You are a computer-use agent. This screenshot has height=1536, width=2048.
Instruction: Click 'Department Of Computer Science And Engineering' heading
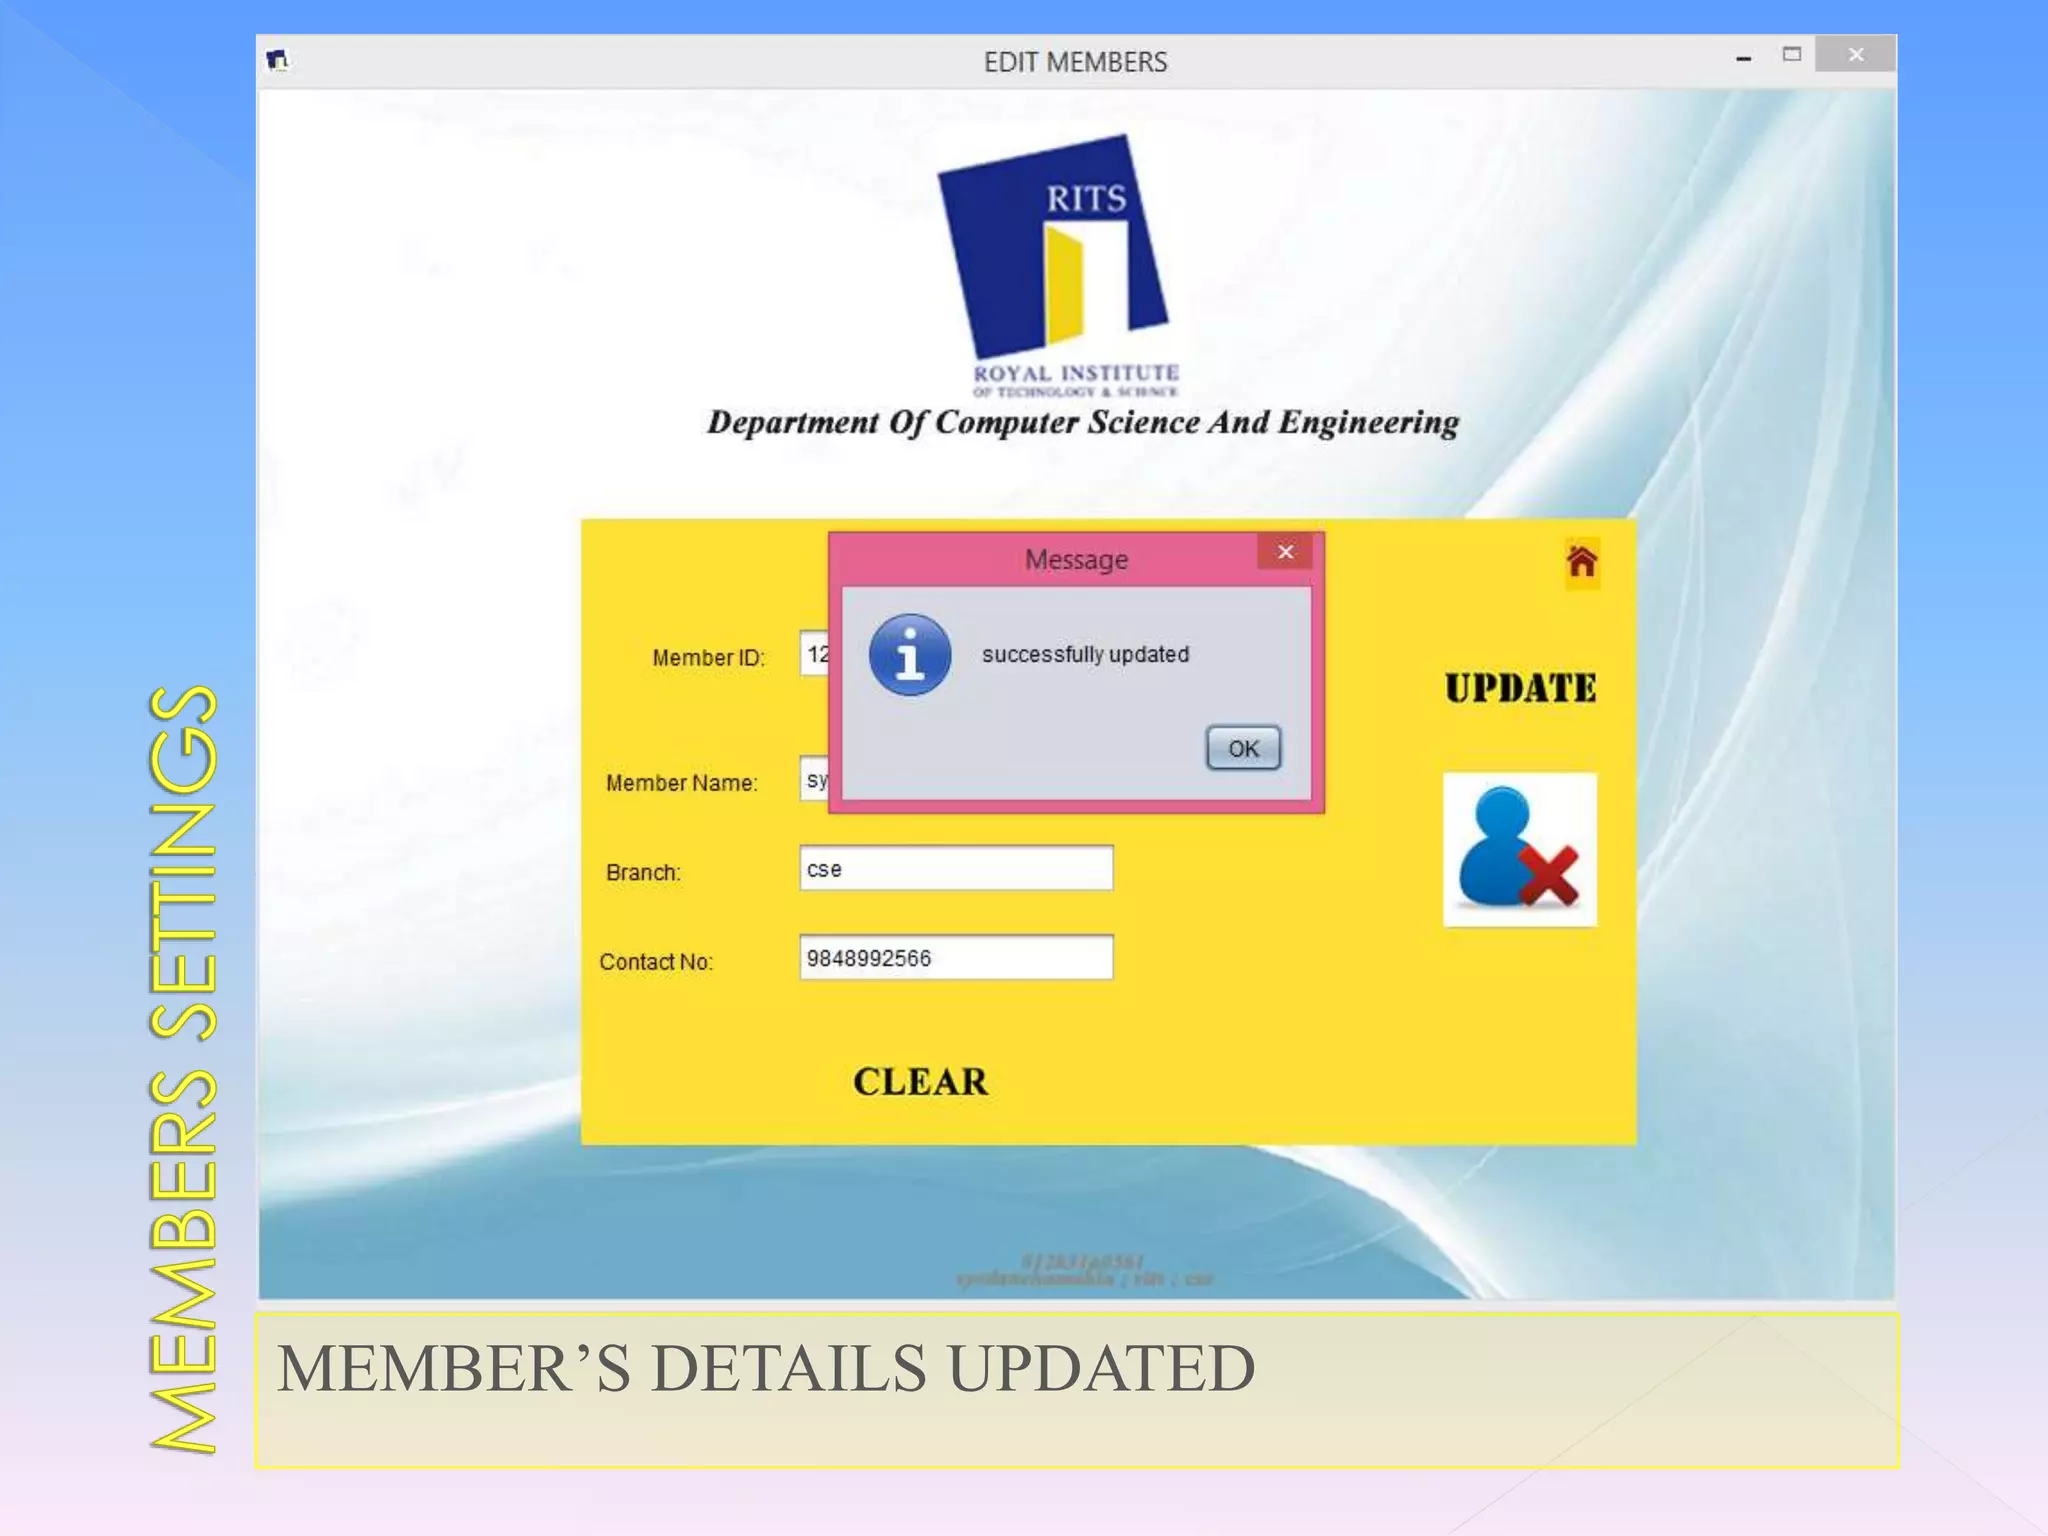click(1083, 423)
